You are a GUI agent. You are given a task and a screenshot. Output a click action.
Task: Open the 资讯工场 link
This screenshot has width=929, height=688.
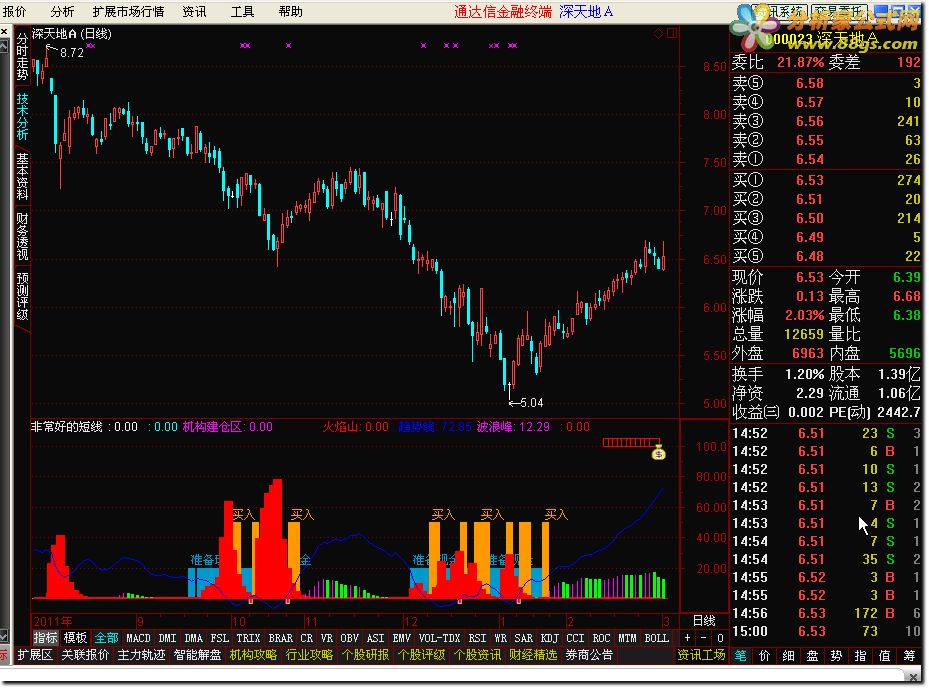point(701,655)
